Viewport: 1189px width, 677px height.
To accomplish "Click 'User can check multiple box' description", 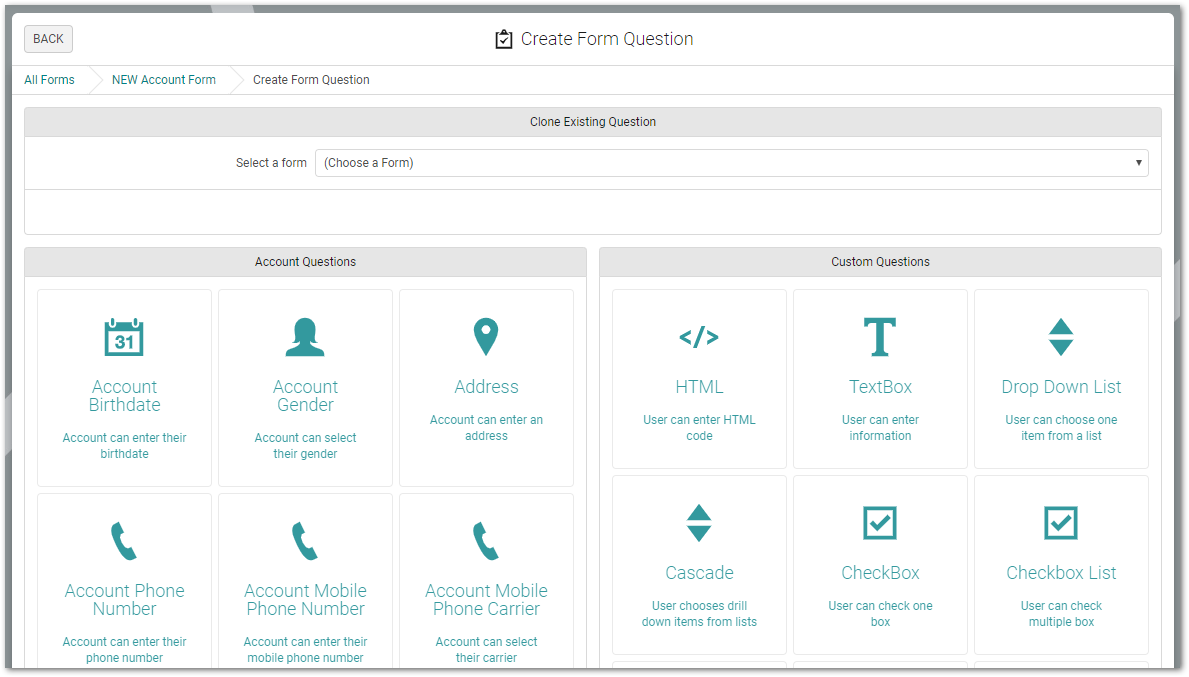I will pos(1061,613).
